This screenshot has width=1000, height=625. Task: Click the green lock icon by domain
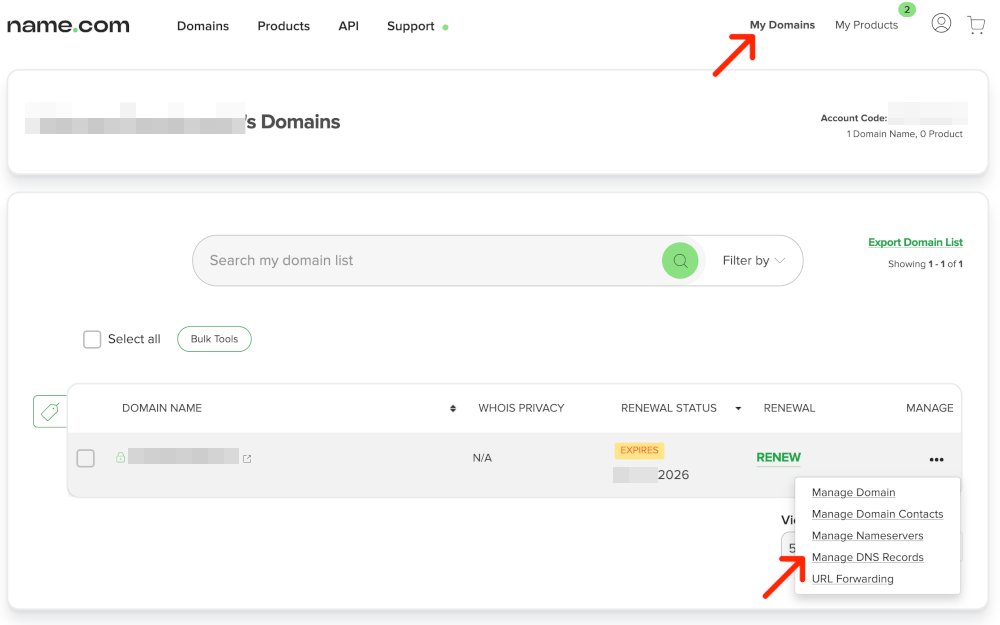[120, 458]
